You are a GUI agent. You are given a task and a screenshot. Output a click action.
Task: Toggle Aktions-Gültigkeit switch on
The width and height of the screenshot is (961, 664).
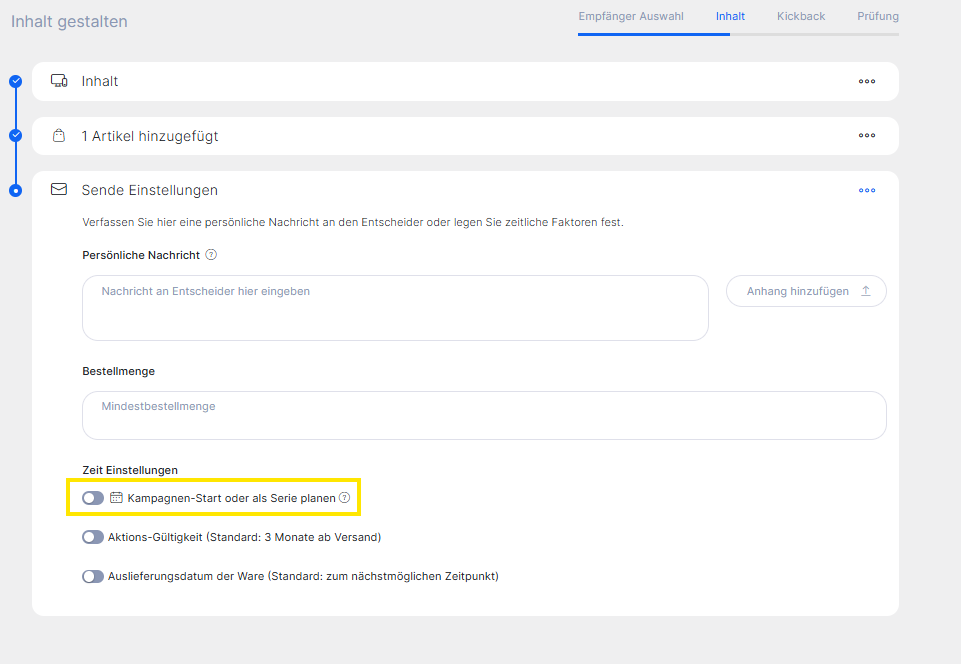tap(93, 537)
